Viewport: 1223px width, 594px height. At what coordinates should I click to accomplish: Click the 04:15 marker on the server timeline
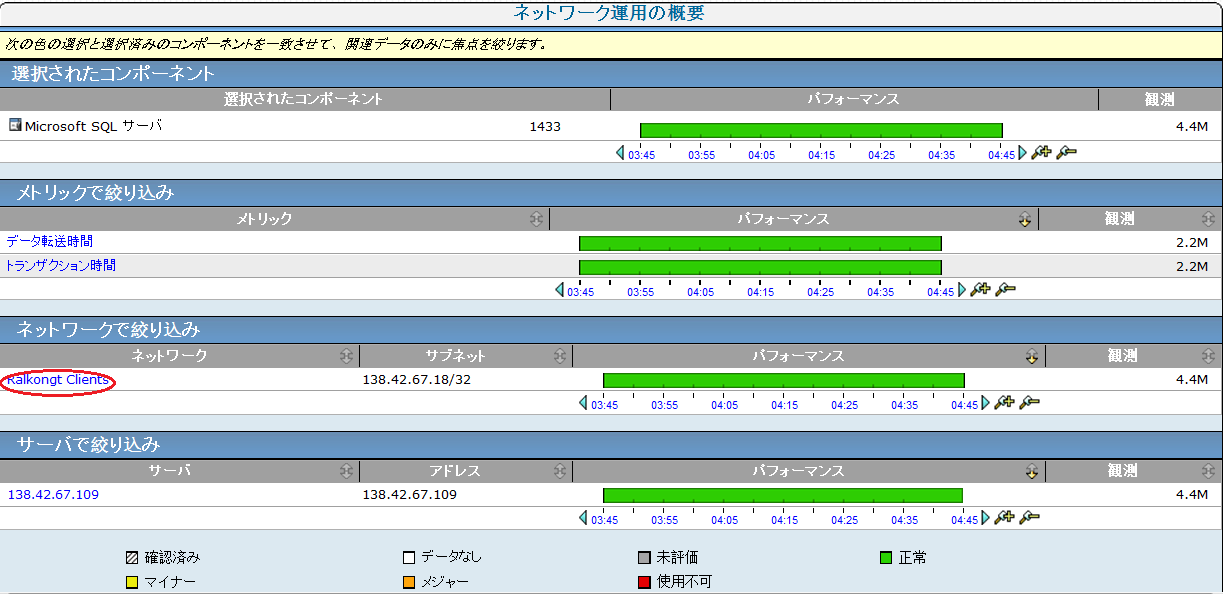785,519
